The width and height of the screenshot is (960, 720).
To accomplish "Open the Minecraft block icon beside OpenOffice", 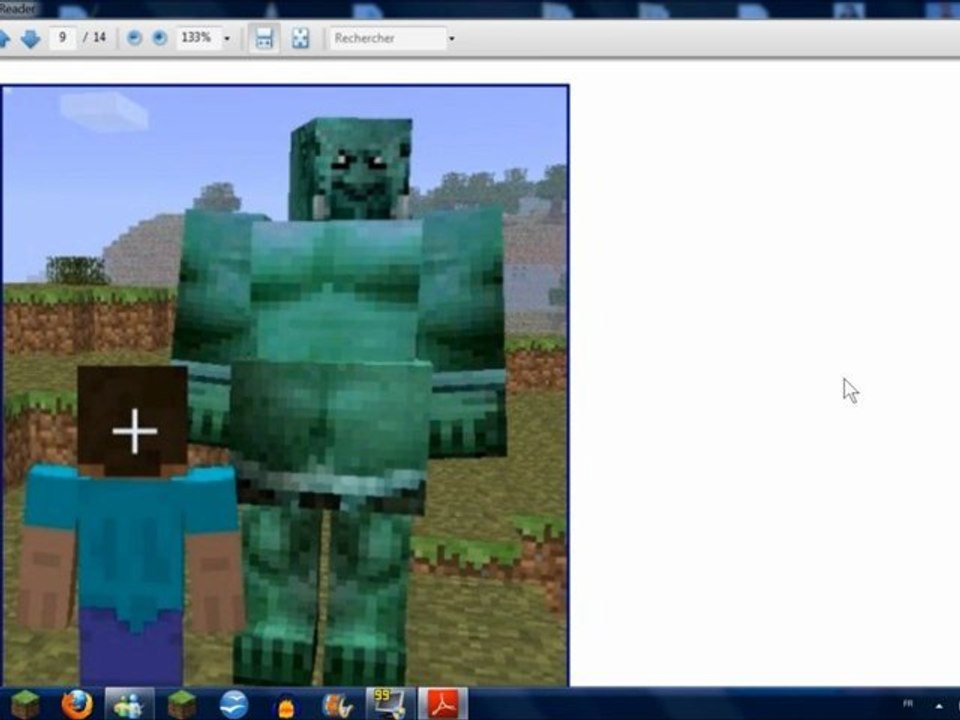I will [182, 704].
